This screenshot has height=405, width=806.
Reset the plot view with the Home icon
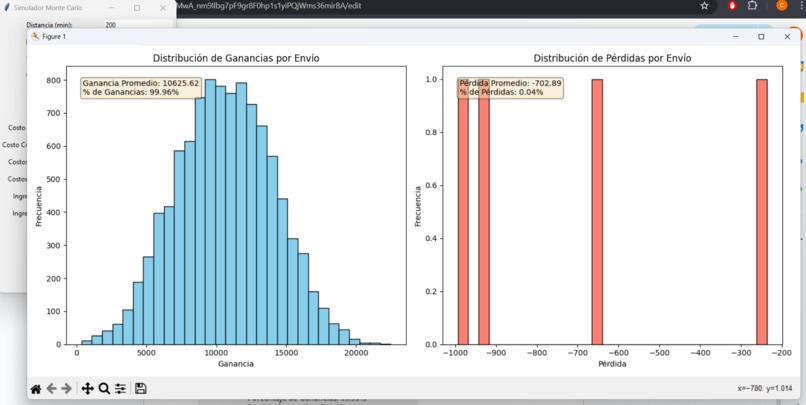(x=36, y=389)
